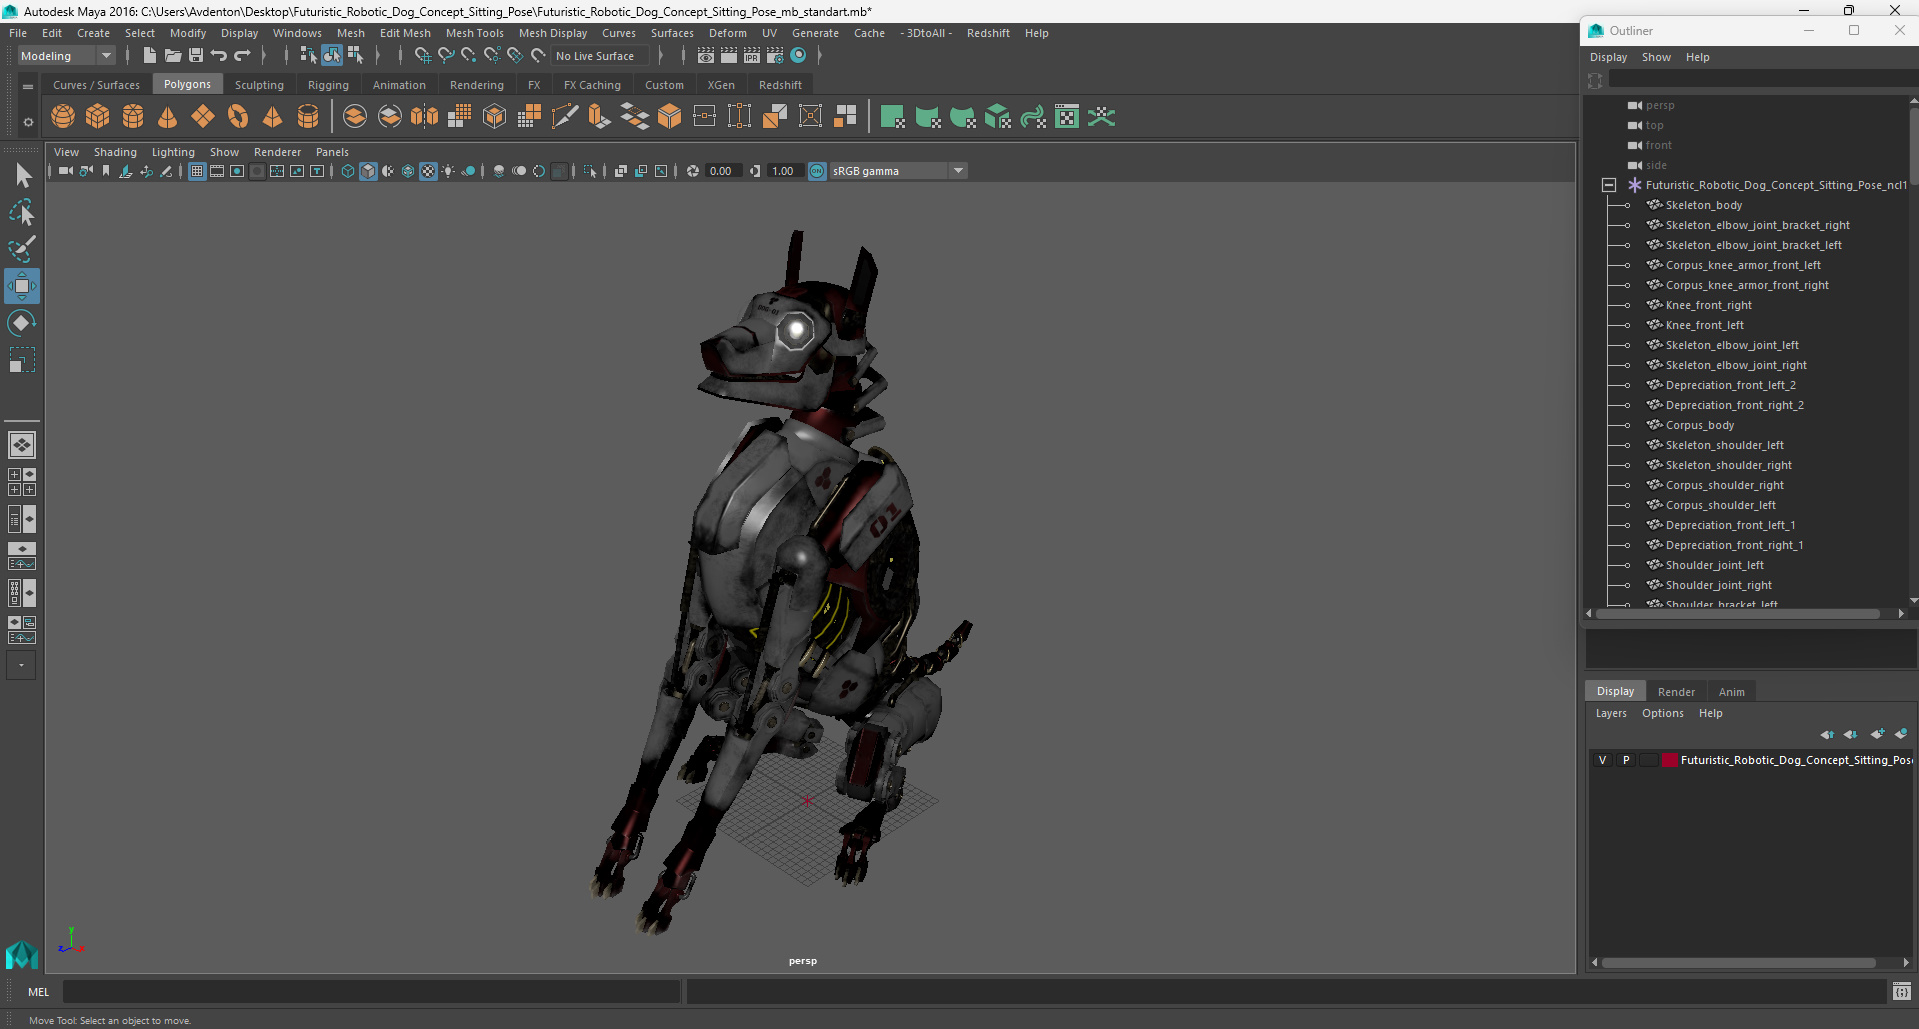Open the sRGB gamma view transform dropdown

898,171
